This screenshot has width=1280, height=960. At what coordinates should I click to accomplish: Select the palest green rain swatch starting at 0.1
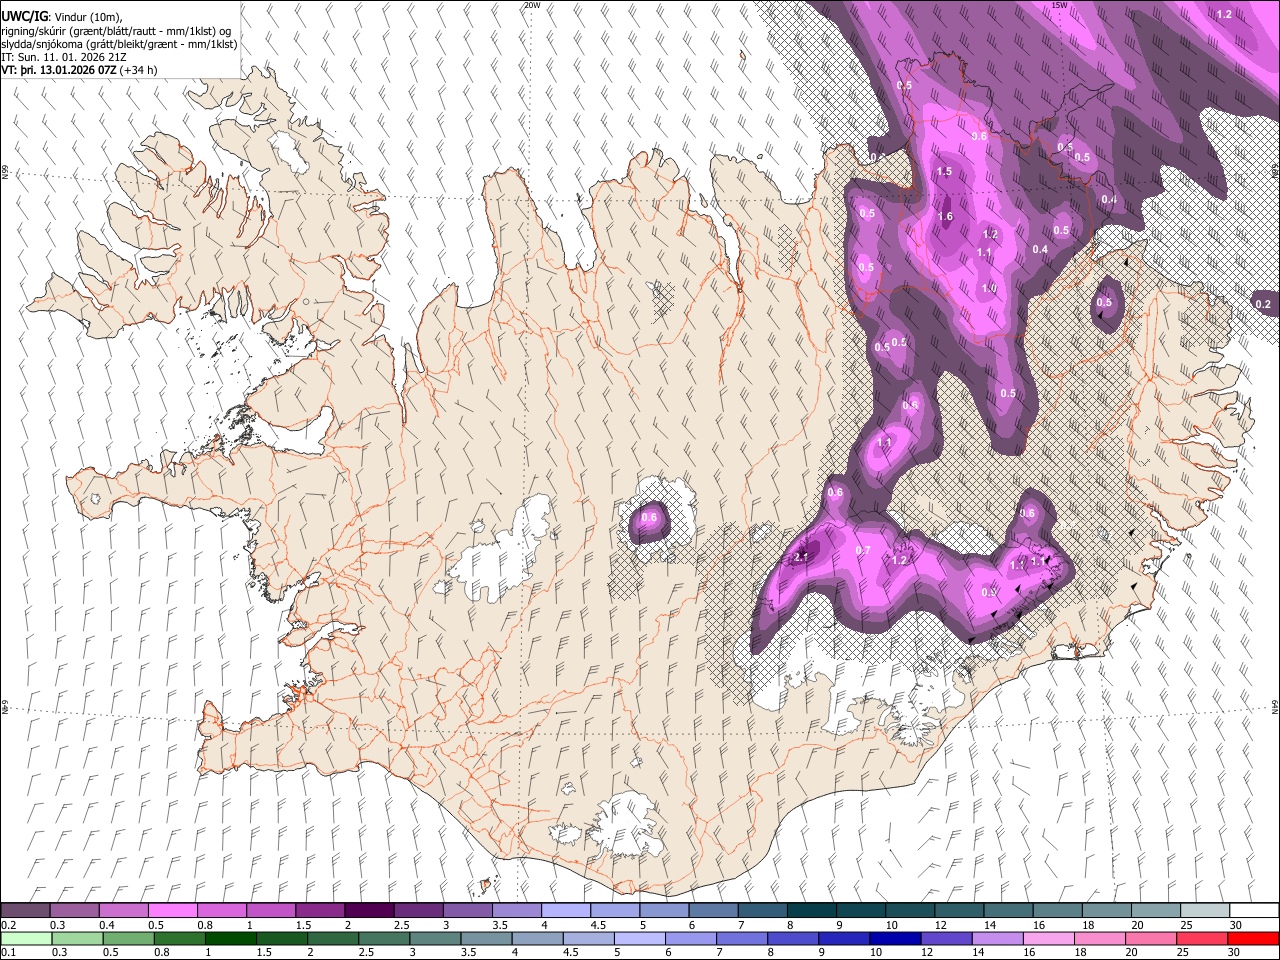pos(27,938)
